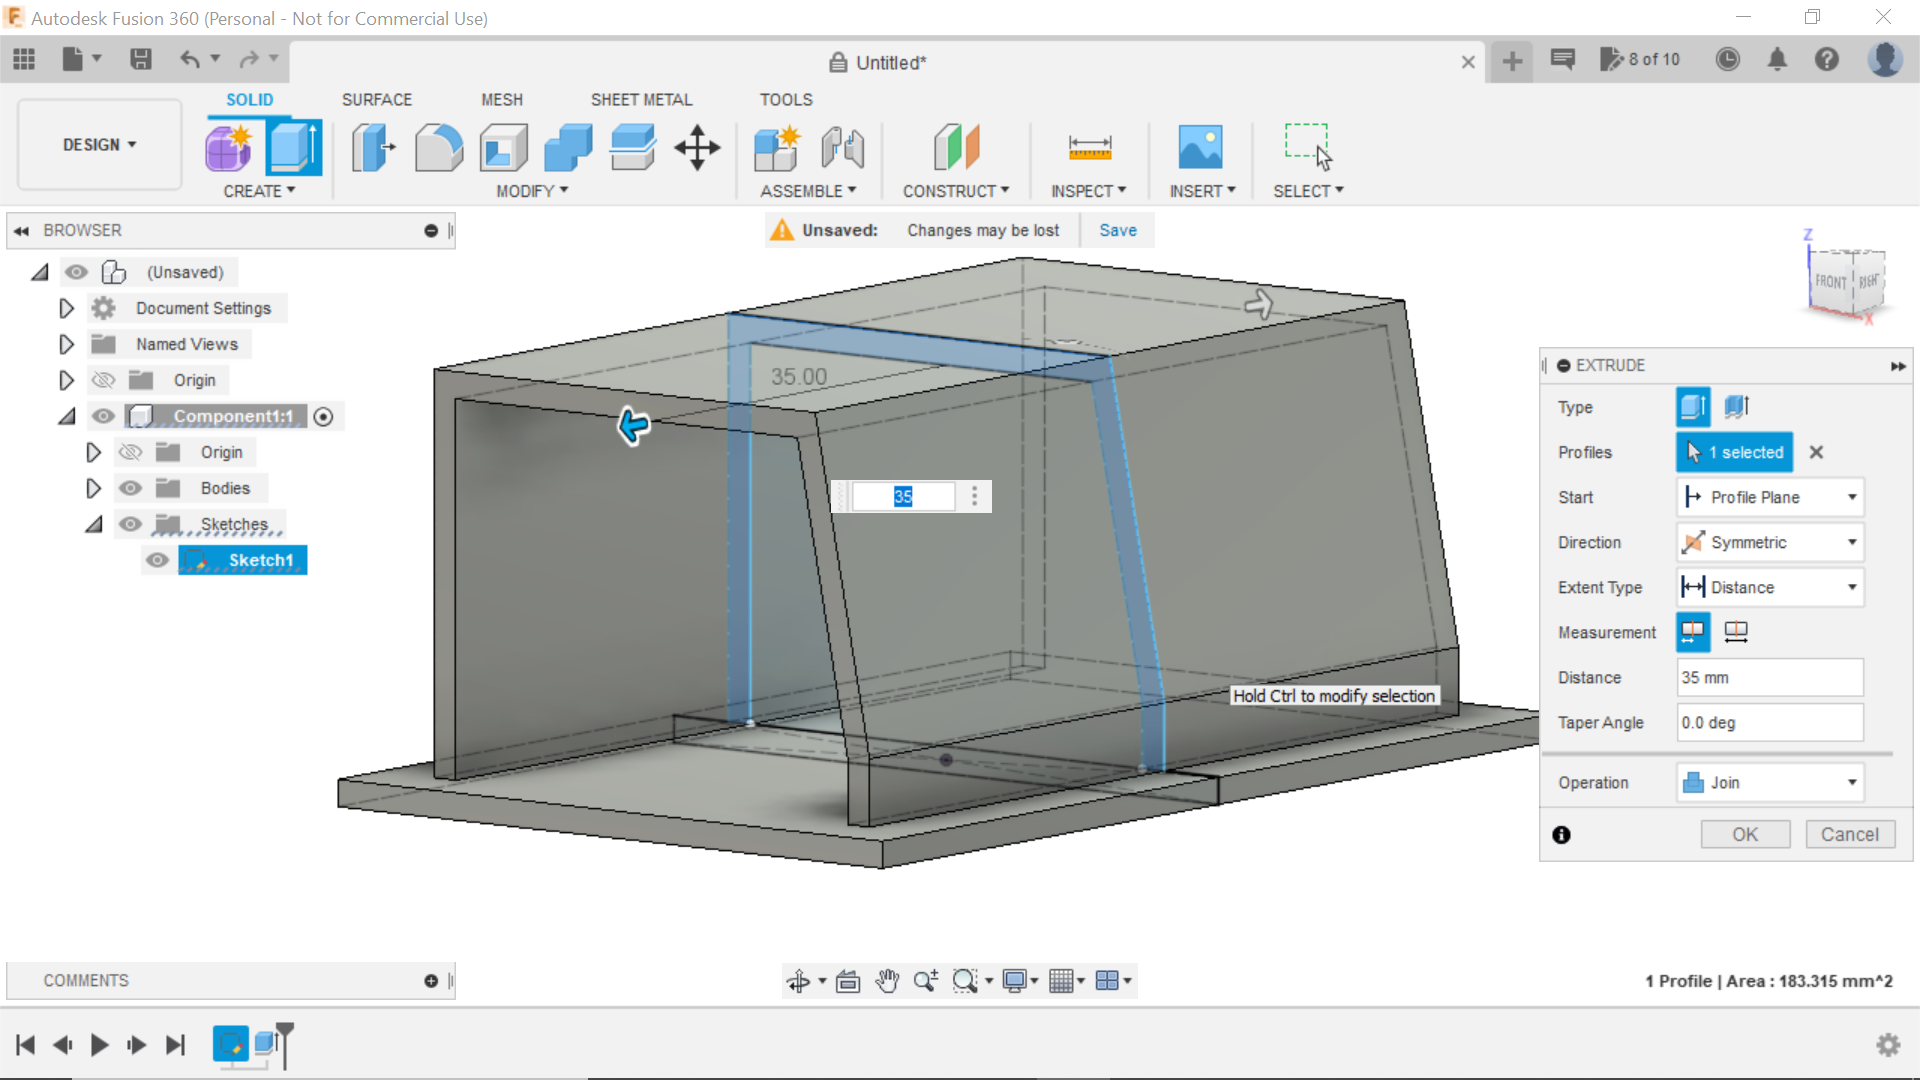Open the Direction dropdown set to Symmetric
This screenshot has width=1920, height=1080.
click(1769, 542)
